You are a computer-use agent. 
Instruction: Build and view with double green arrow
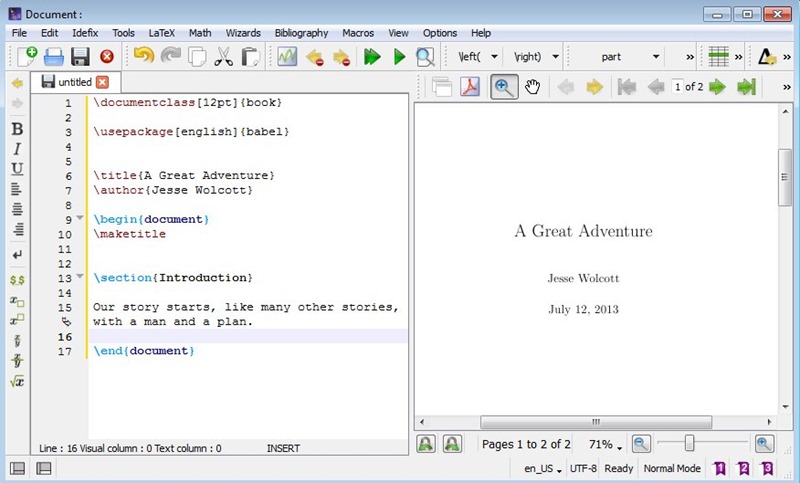click(x=372, y=57)
